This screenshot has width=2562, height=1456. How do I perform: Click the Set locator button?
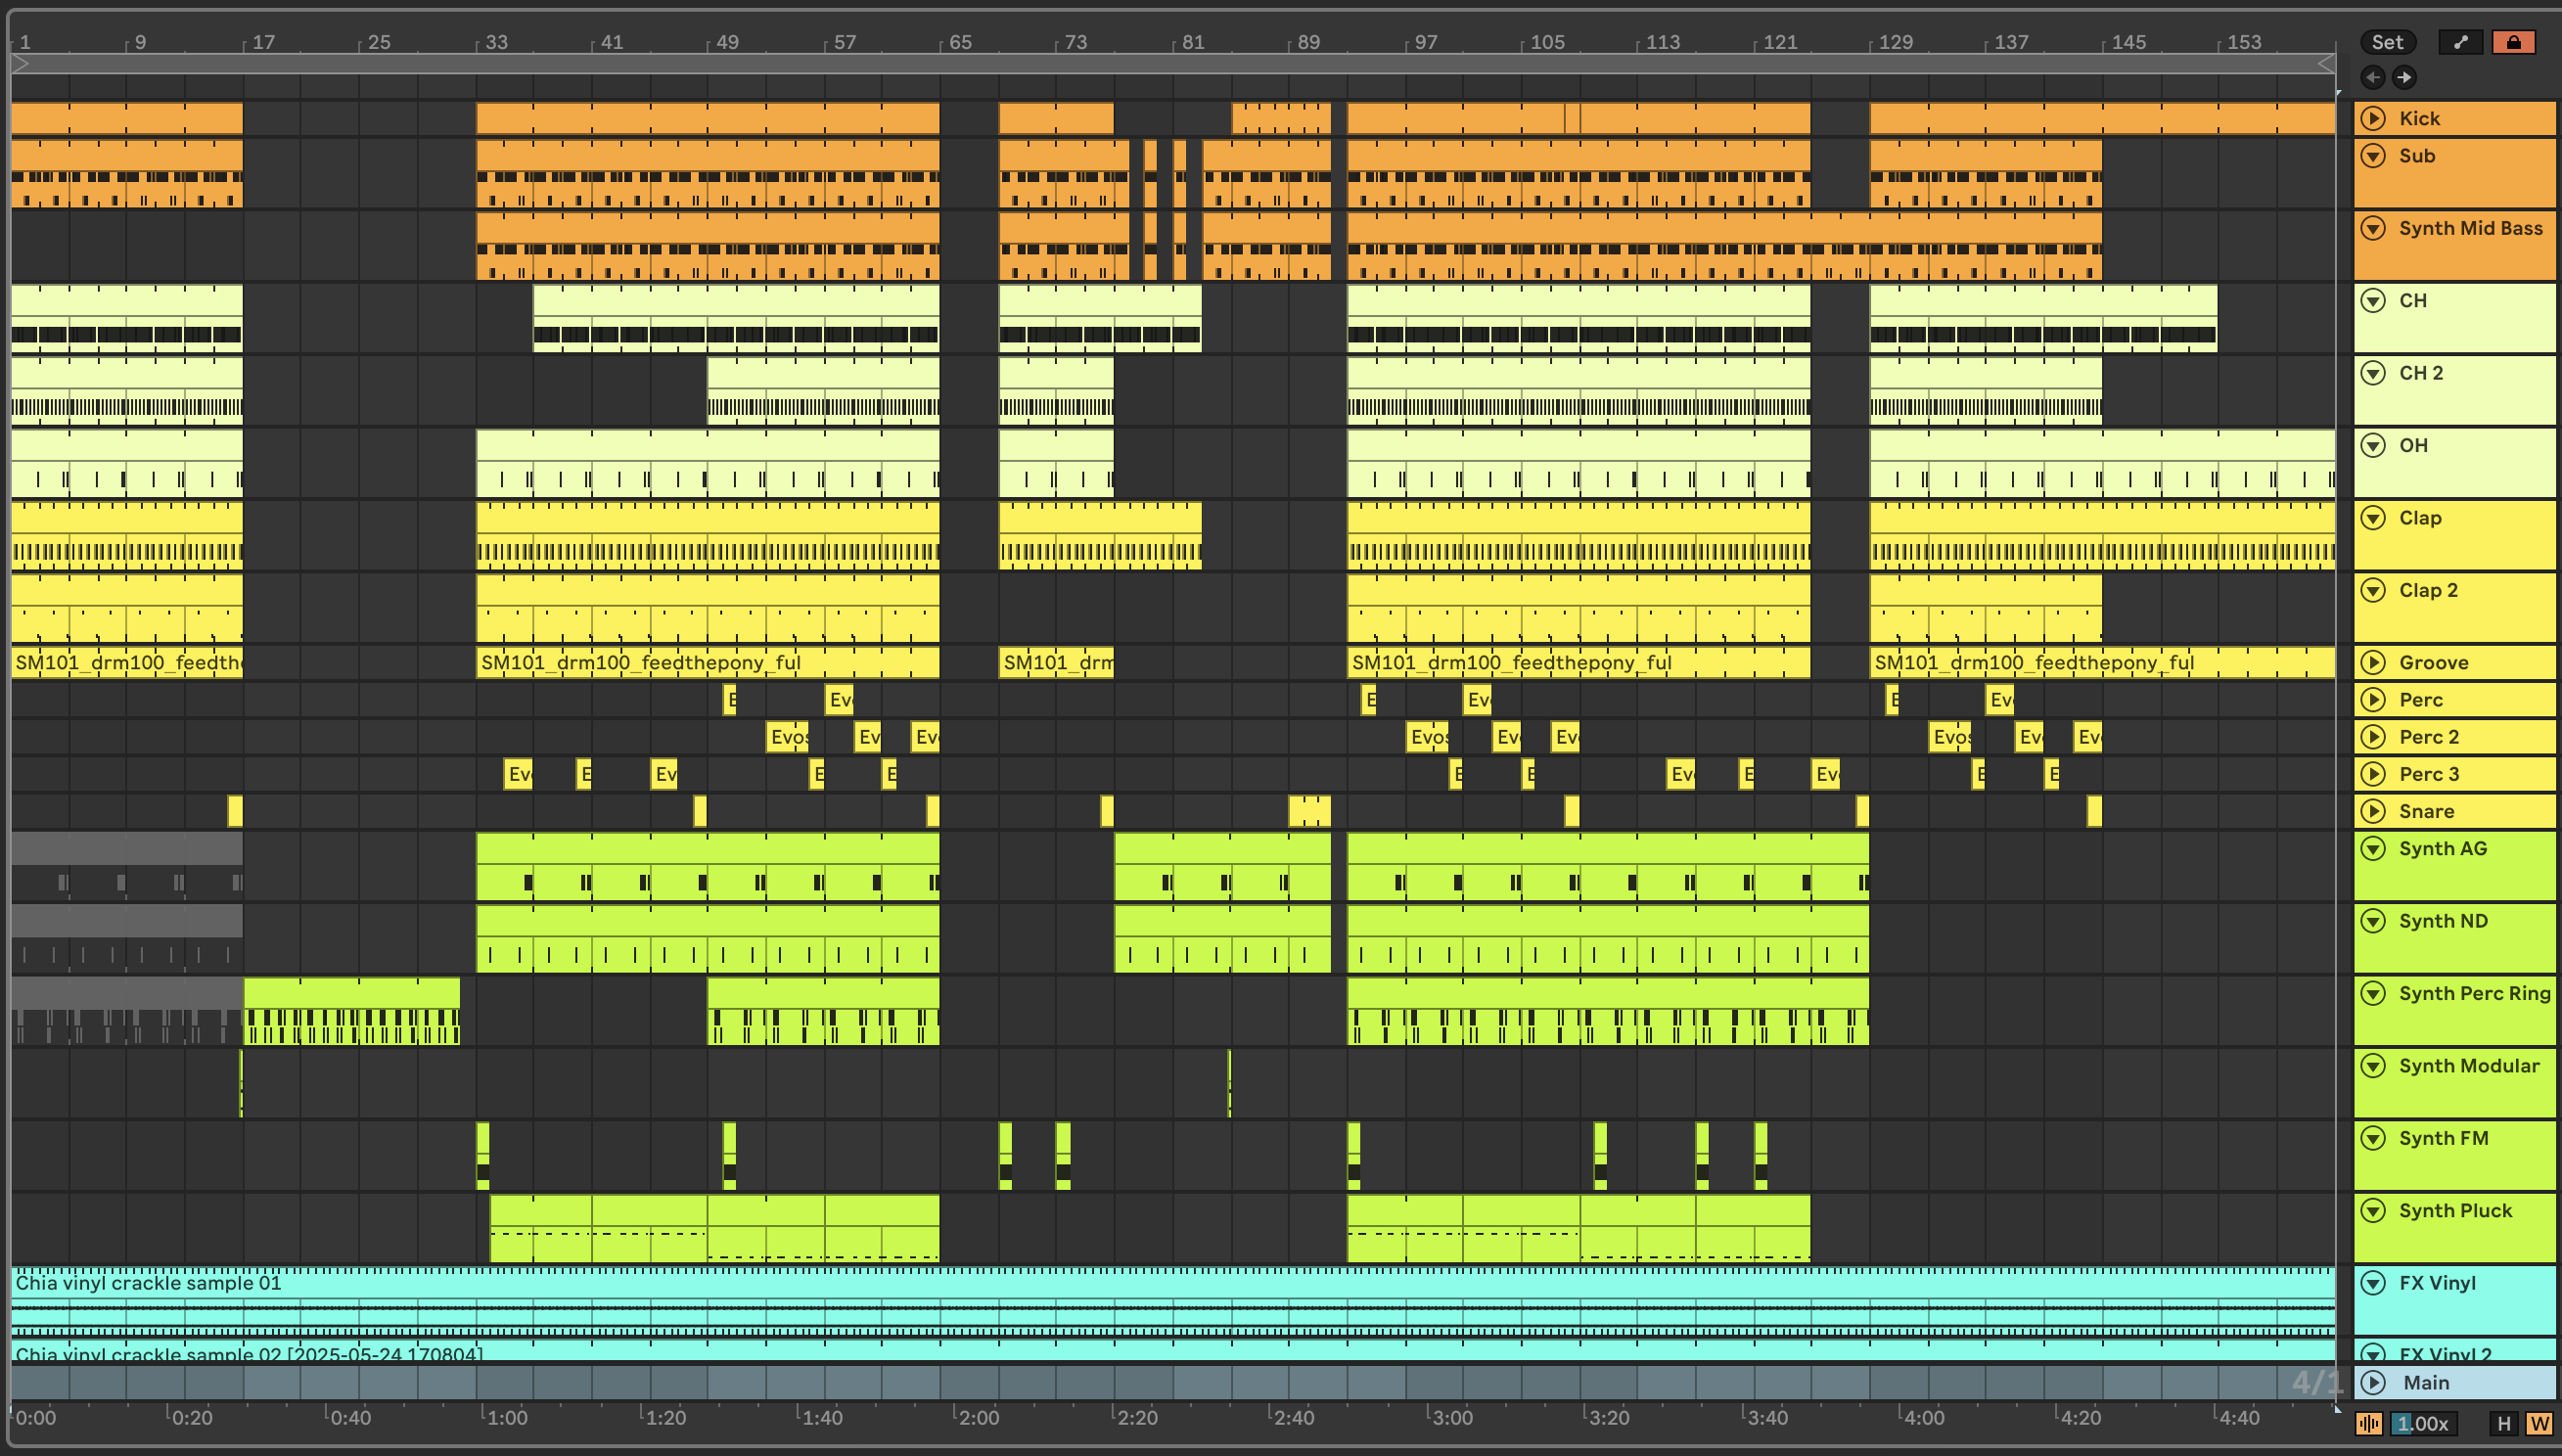coord(2387,42)
